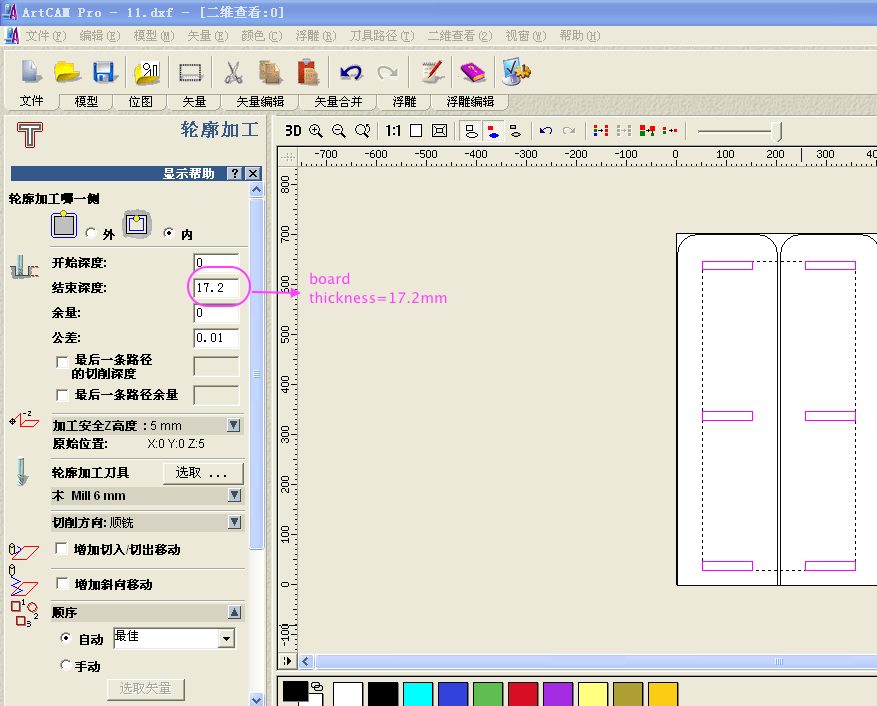The image size is (877, 706).
Task: Close the profile toolpath panel X
Action: 253,173
